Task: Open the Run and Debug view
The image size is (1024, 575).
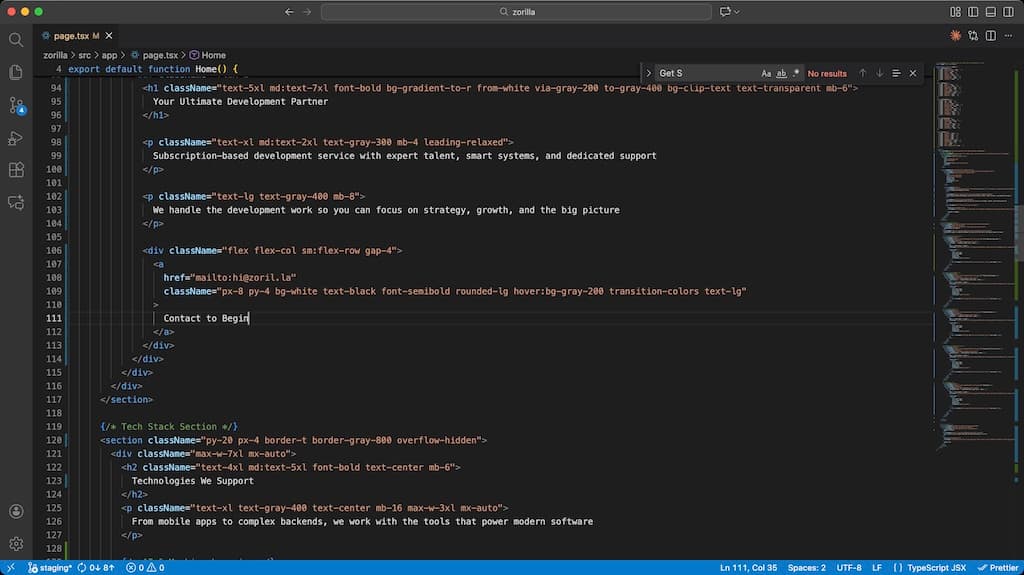Action: pyautogui.click(x=16, y=138)
